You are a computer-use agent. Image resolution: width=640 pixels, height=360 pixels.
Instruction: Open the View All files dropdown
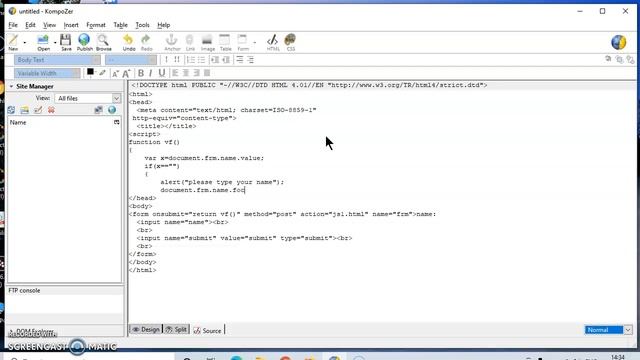[87, 98]
